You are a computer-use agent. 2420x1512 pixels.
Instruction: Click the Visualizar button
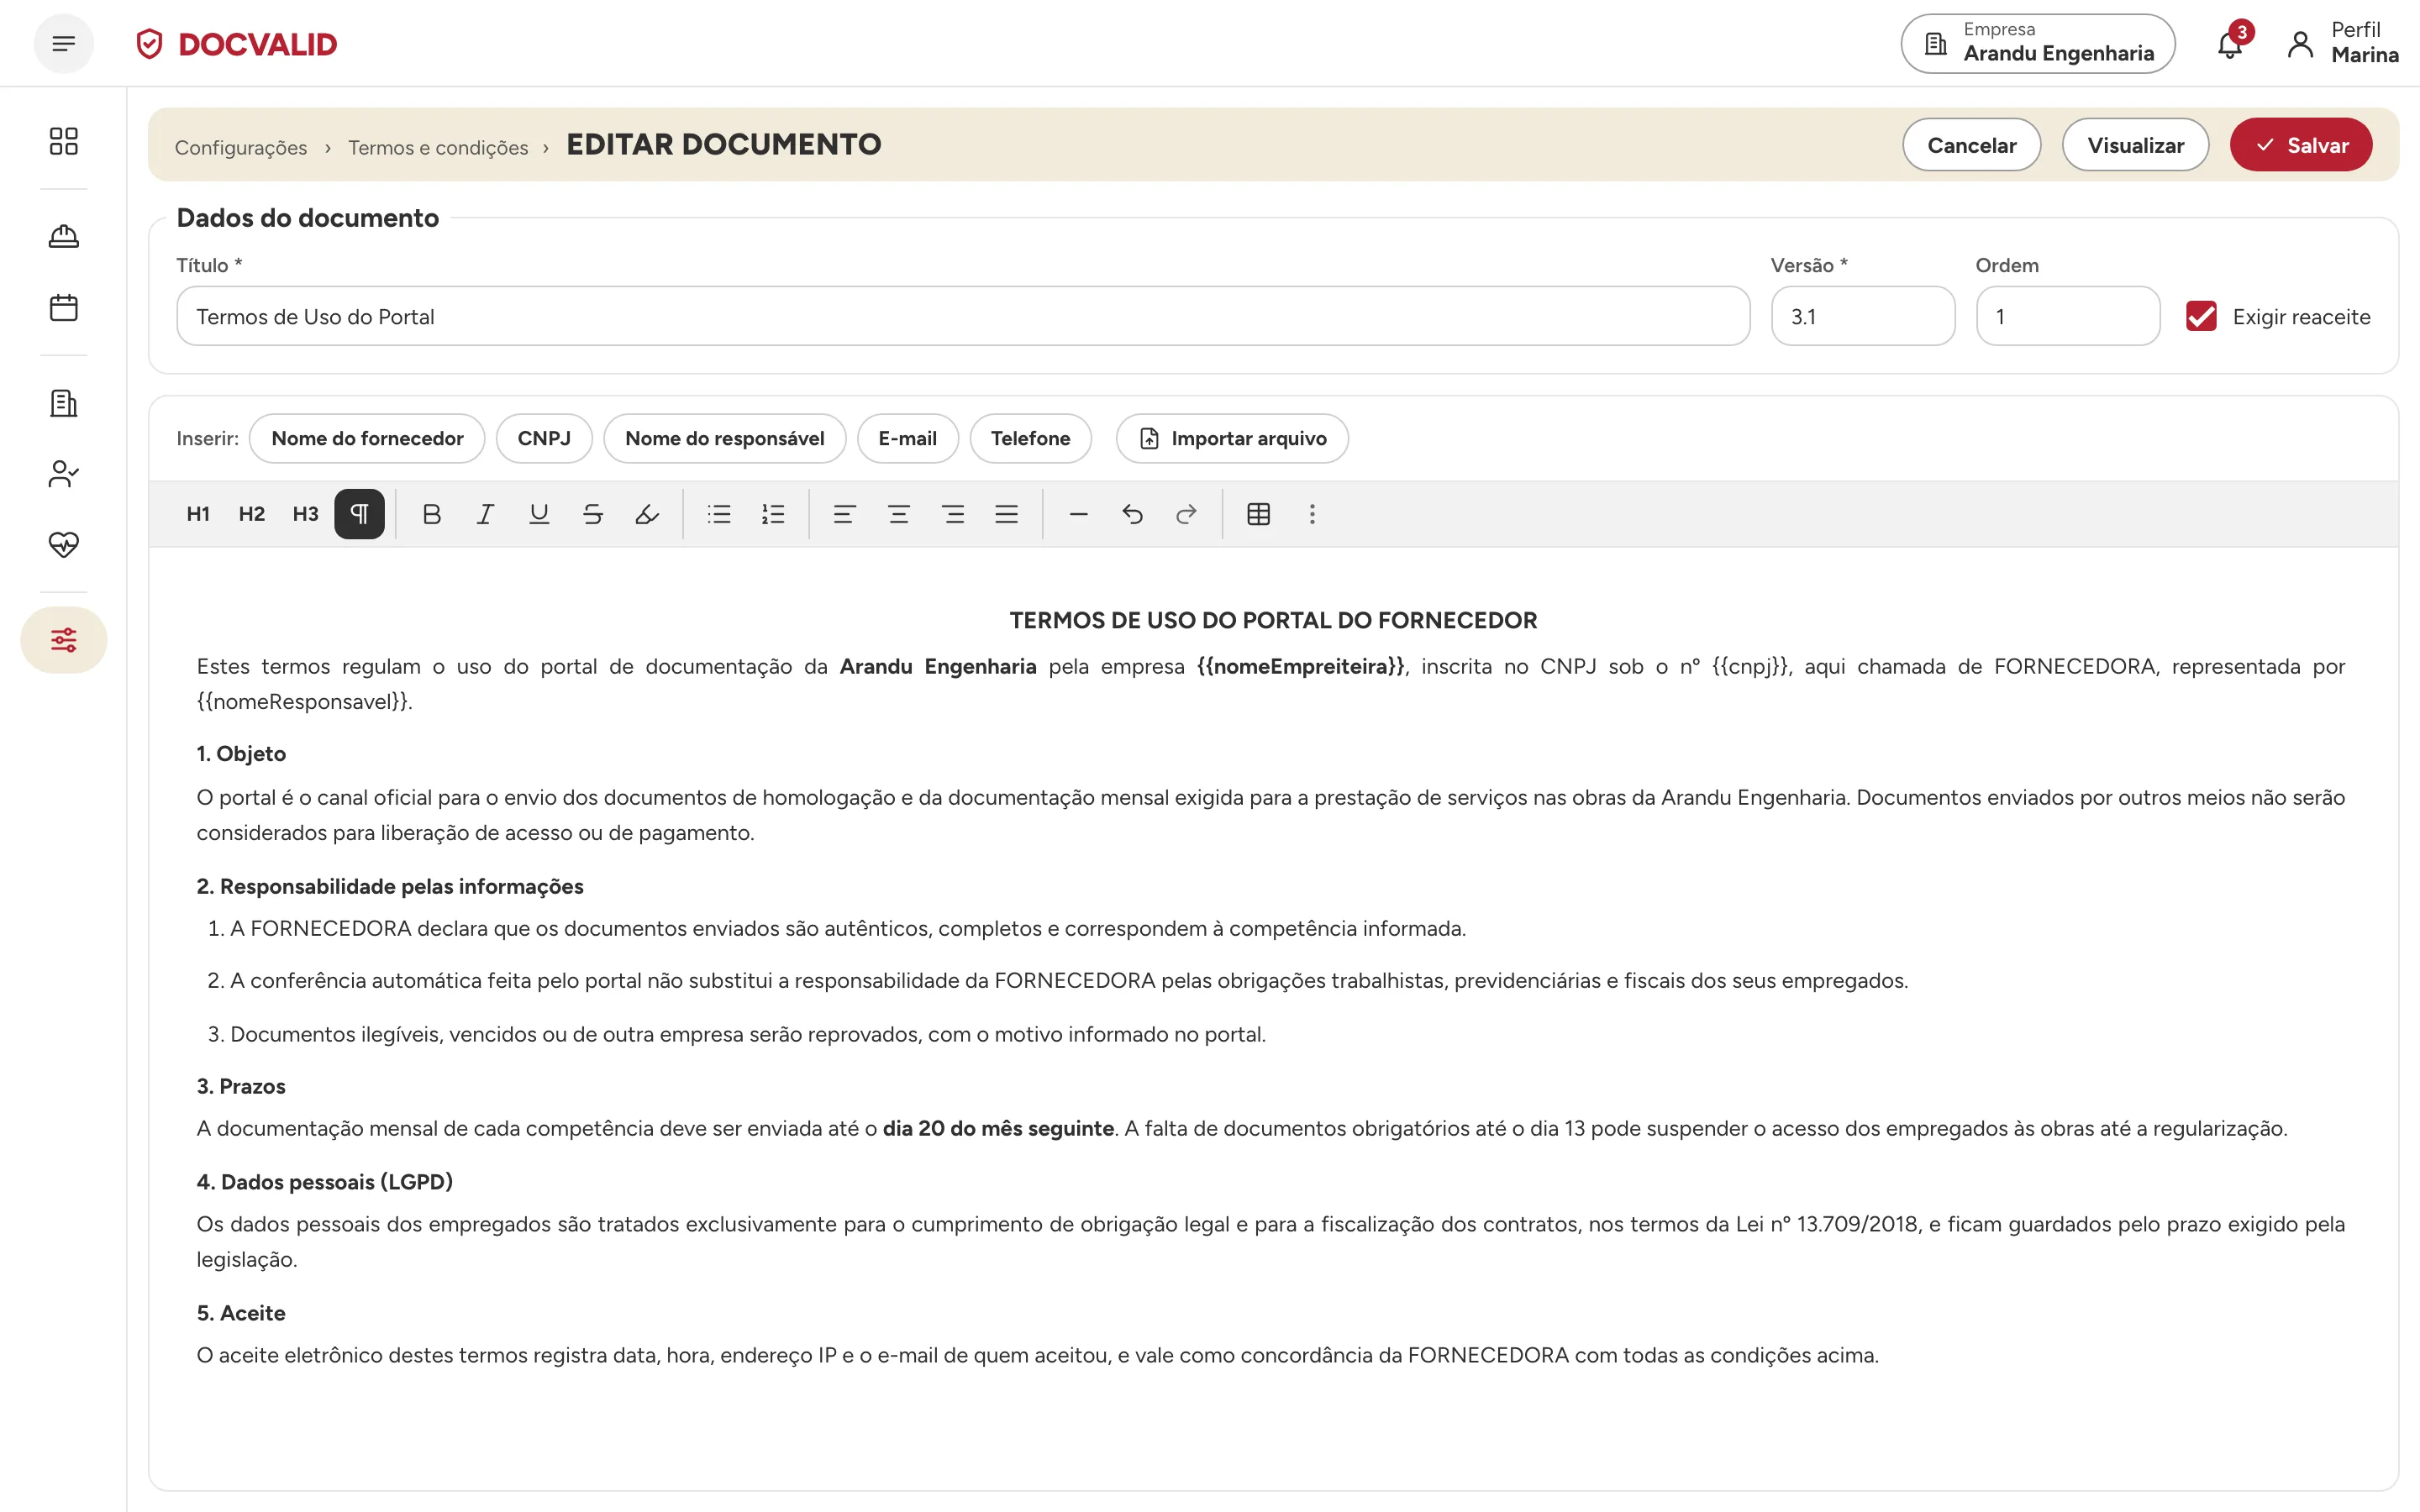2136,145
